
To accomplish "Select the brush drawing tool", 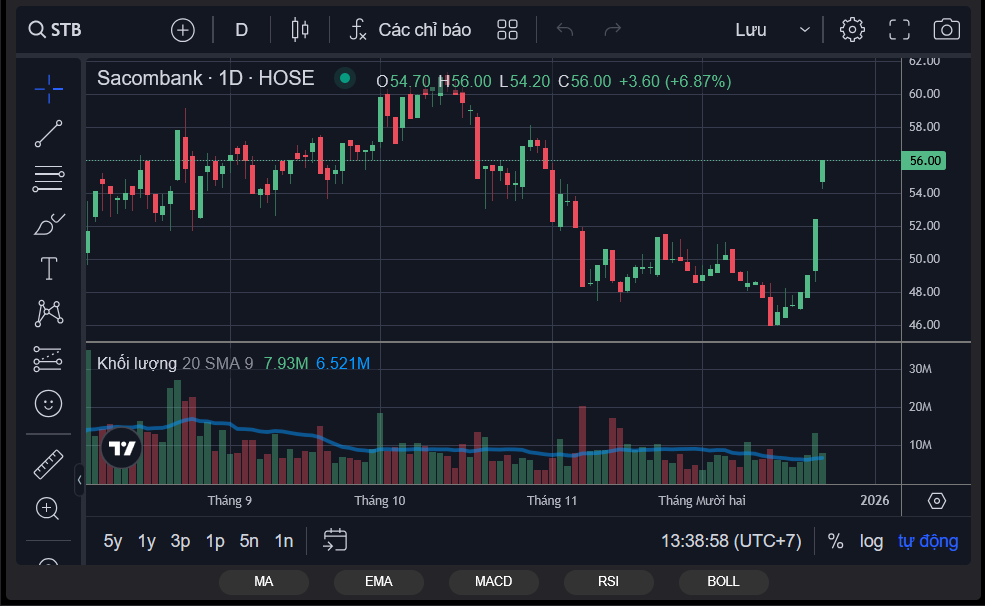I will click(48, 224).
